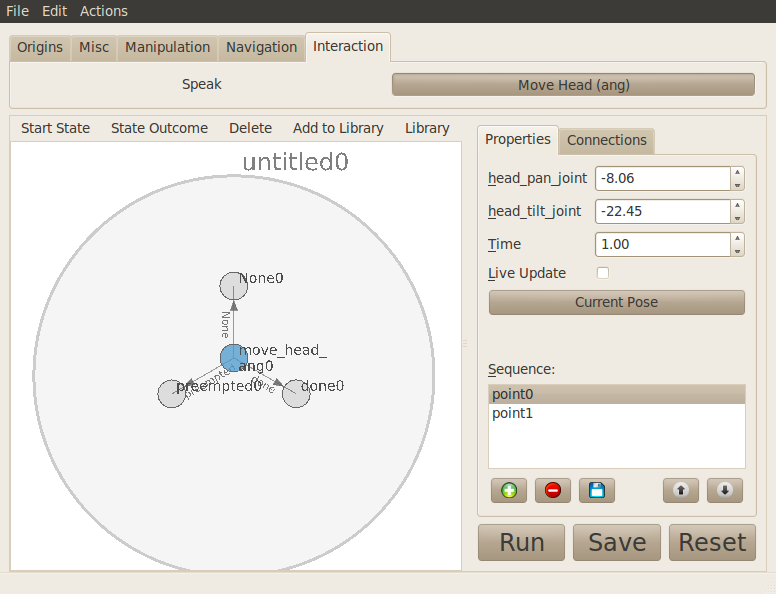Screen dimensions: 776x594
Task: Select the done0 outcome node
Action: click(296, 393)
